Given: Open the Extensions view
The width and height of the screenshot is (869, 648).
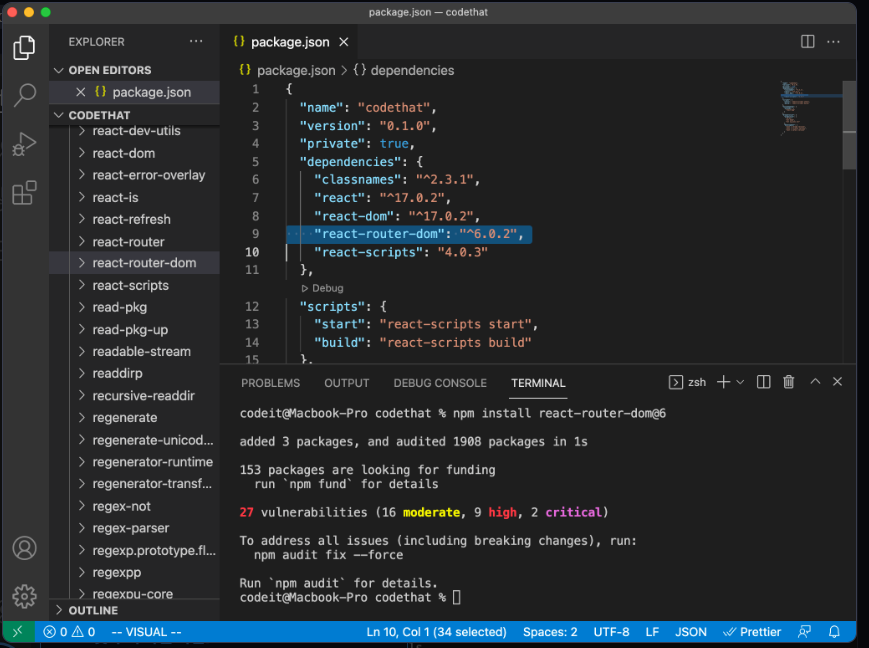Looking at the screenshot, I should click(24, 192).
